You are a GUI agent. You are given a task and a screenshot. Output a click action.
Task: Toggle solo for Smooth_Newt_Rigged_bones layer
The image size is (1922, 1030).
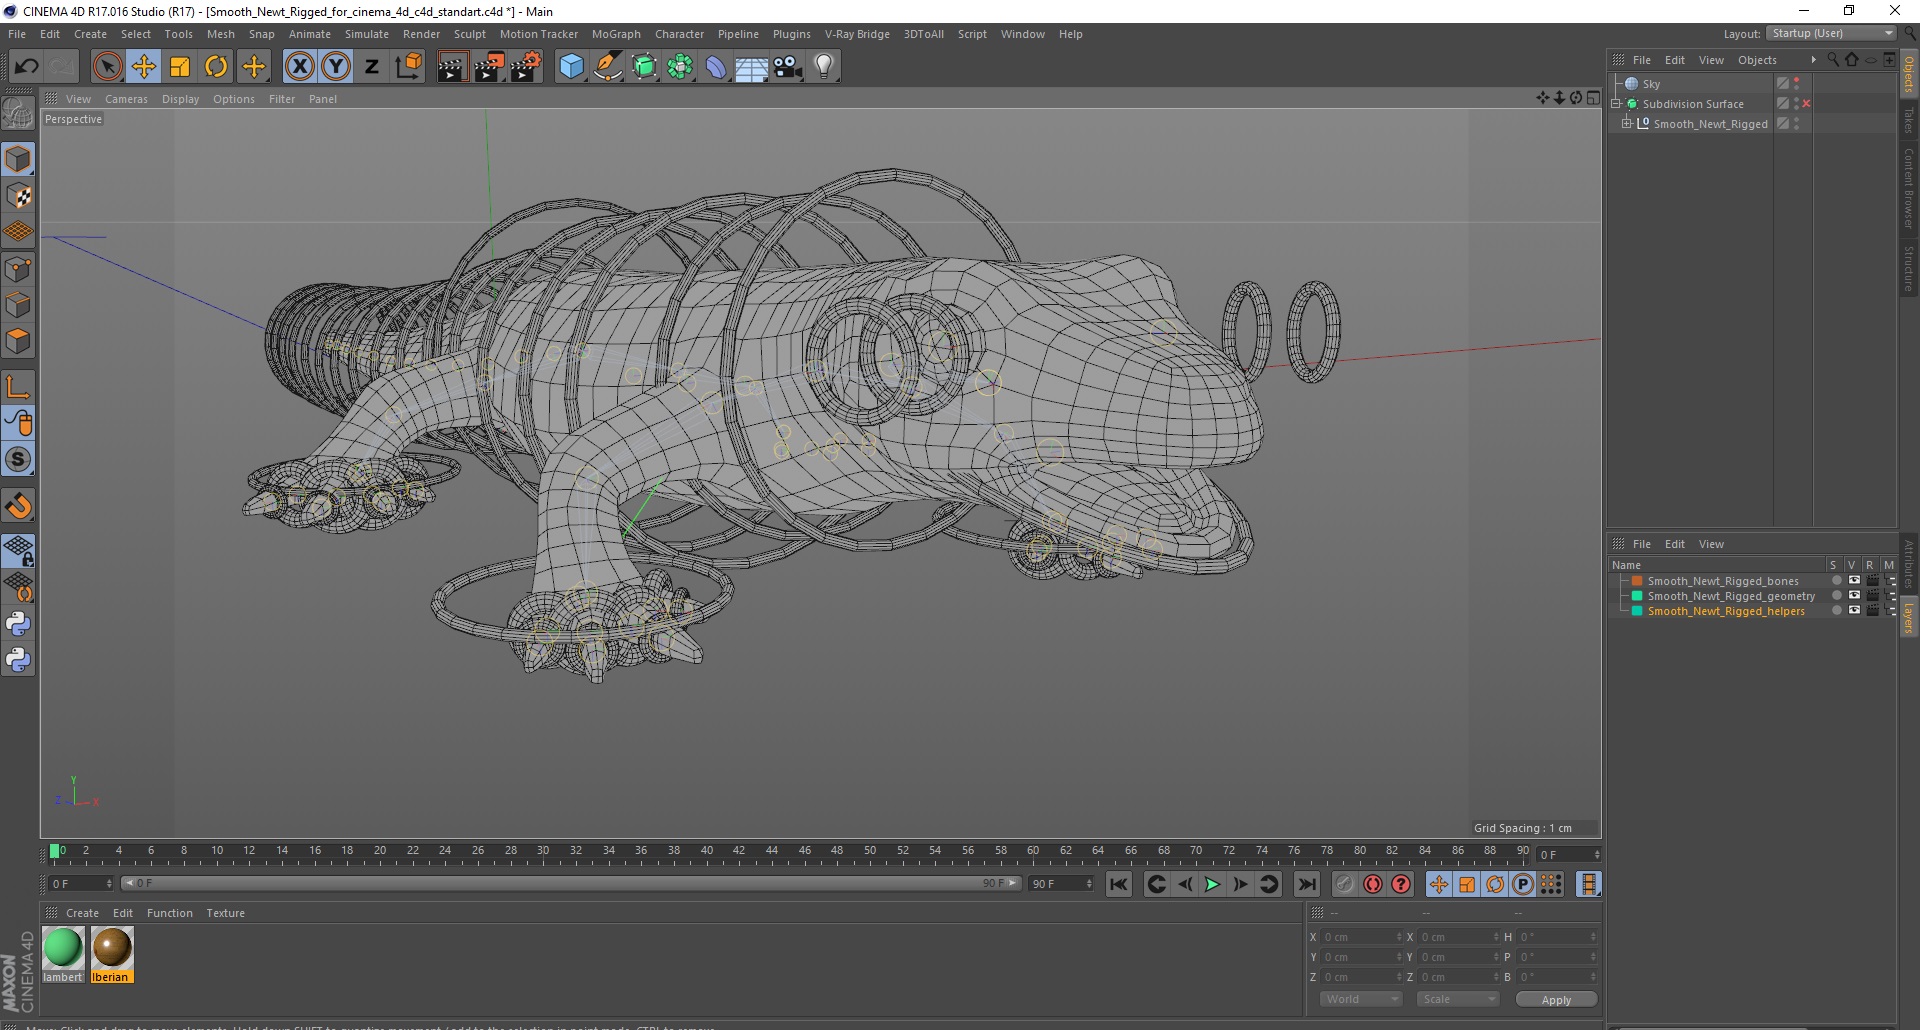coord(1836,581)
